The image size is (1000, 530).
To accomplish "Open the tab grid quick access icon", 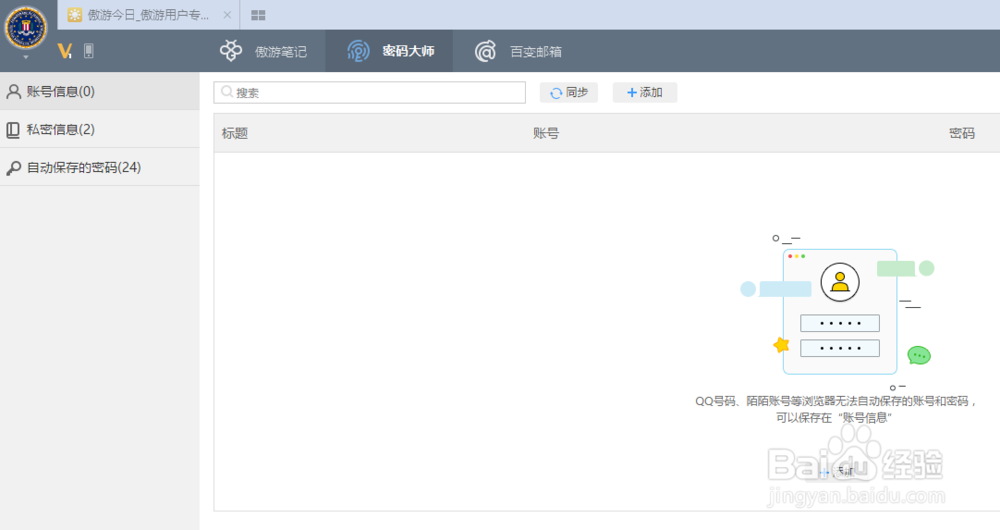I will pyautogui.click(x=258, y=15).
